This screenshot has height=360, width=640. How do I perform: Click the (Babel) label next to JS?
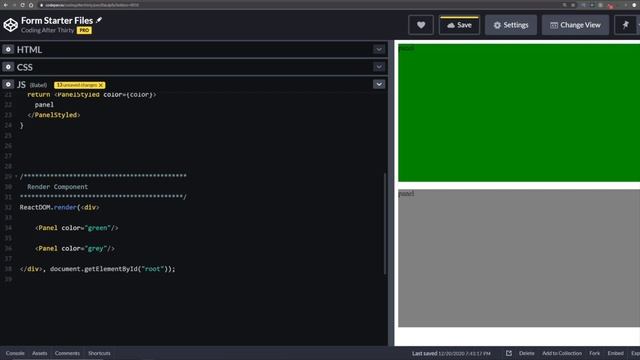(38, 85)
